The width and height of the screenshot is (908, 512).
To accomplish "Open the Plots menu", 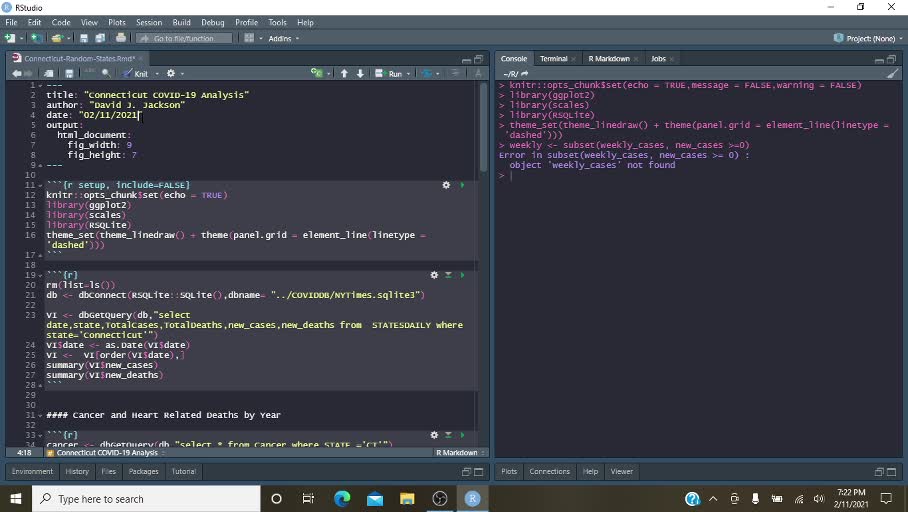I will click(117, 22).
